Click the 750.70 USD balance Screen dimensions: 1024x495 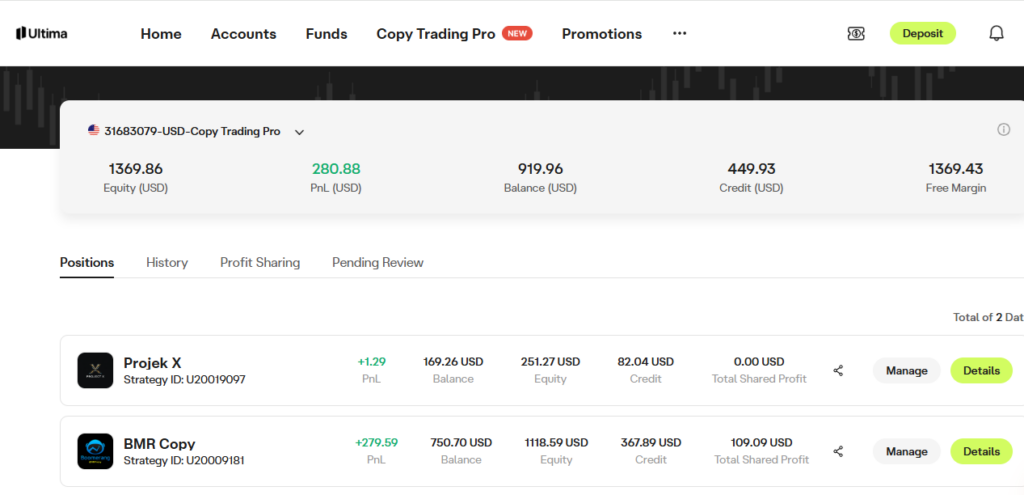(461, 443)
